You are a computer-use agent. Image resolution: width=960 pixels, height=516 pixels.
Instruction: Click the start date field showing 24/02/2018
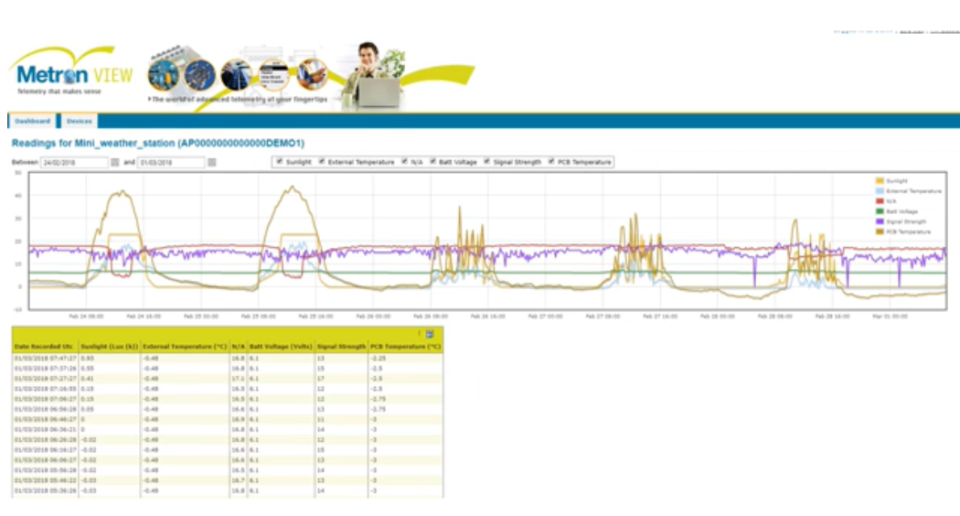74,162
